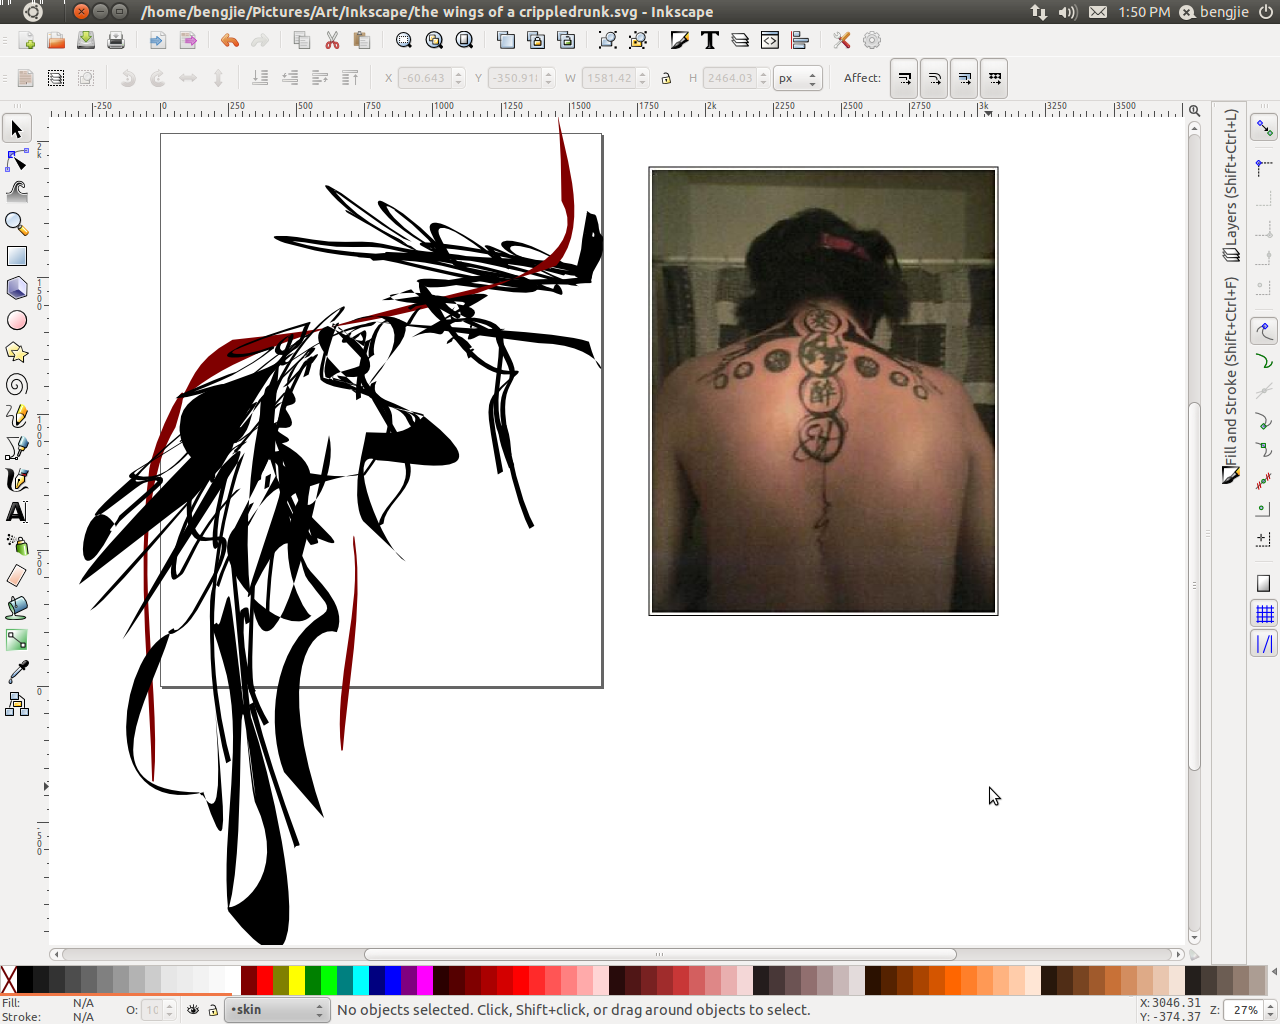The image size is (1280, 1024).
Task: Open XML editor dialog
Action: [x=770, y=40]
